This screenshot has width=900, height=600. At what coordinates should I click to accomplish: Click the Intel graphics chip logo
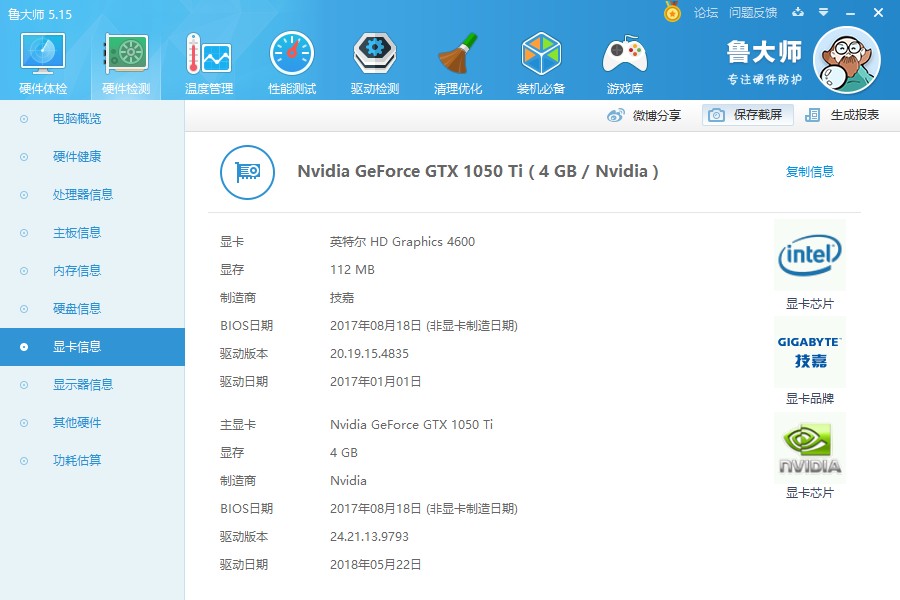[809, 254]
